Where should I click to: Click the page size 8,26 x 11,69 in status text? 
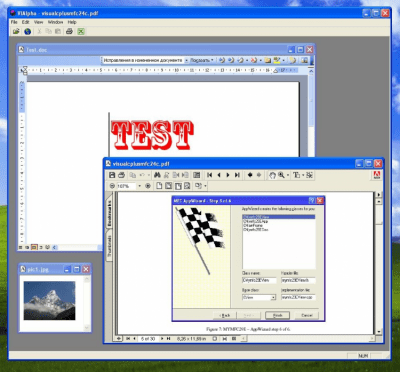pos(191,339)
